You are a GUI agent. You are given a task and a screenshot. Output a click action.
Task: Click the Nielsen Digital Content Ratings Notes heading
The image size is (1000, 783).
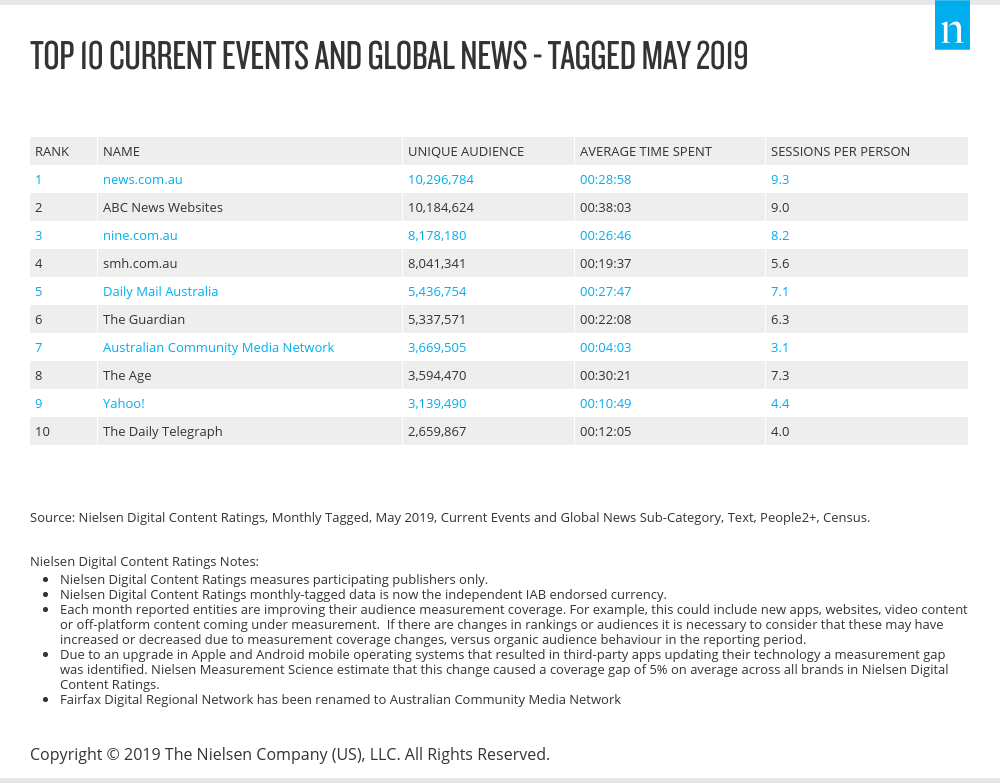(144, 562)
